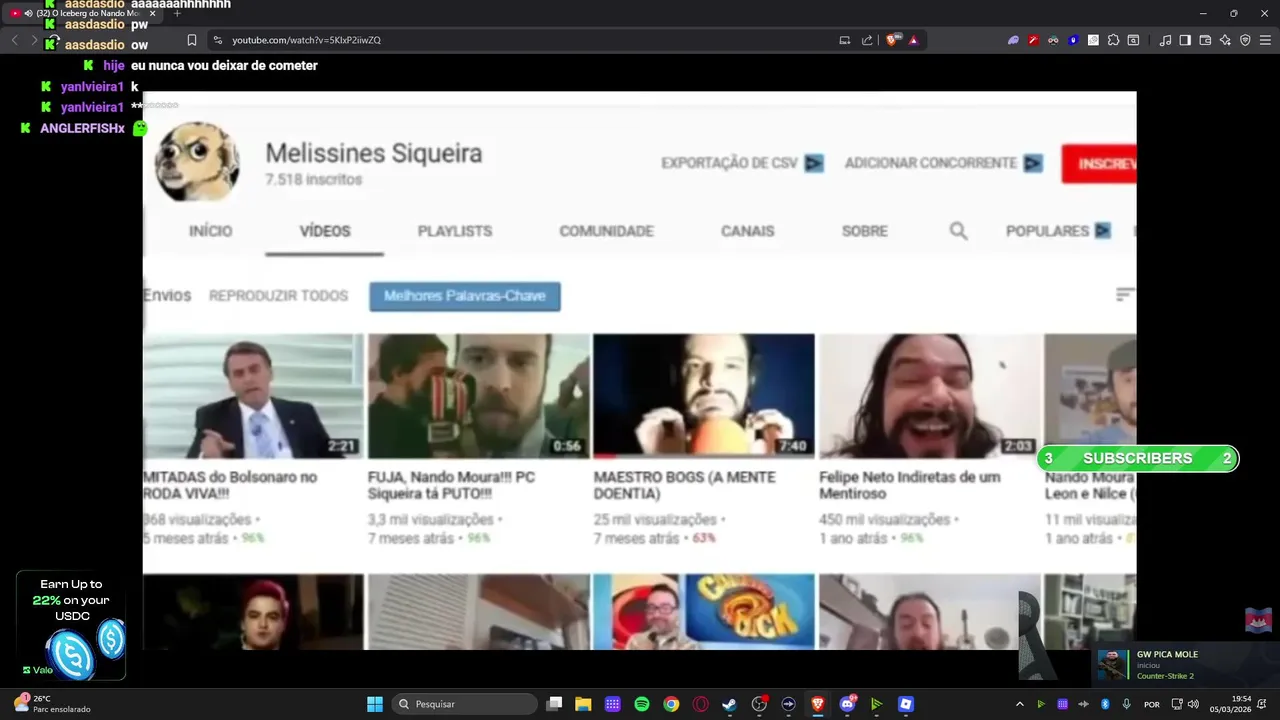
Task: Open the sort filter icon beside Envios row
Action: [1125, 295]
